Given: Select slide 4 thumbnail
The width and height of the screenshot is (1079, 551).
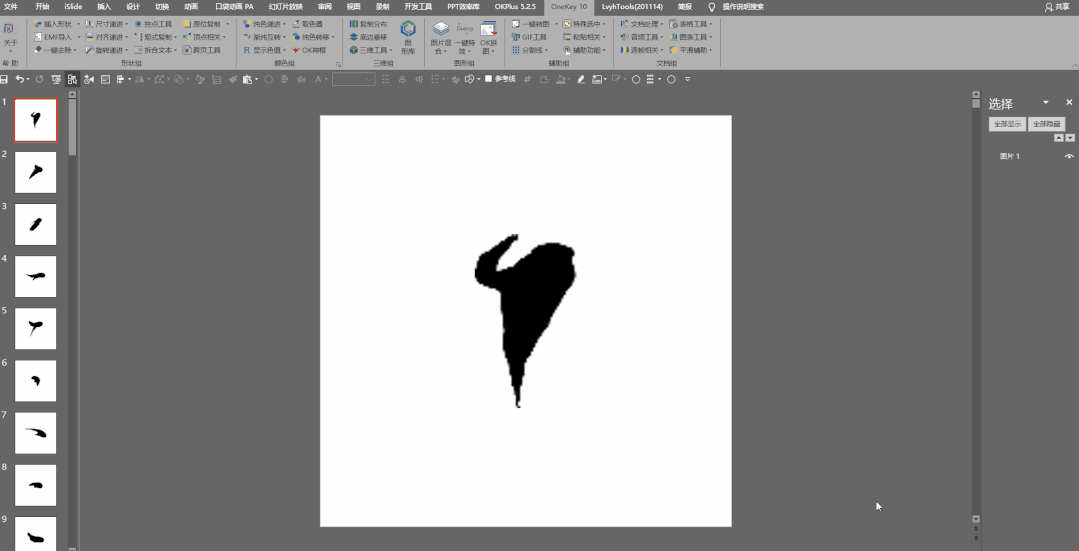Looking at the screenshot, I should pyautogui.click(x=36, y=277).
